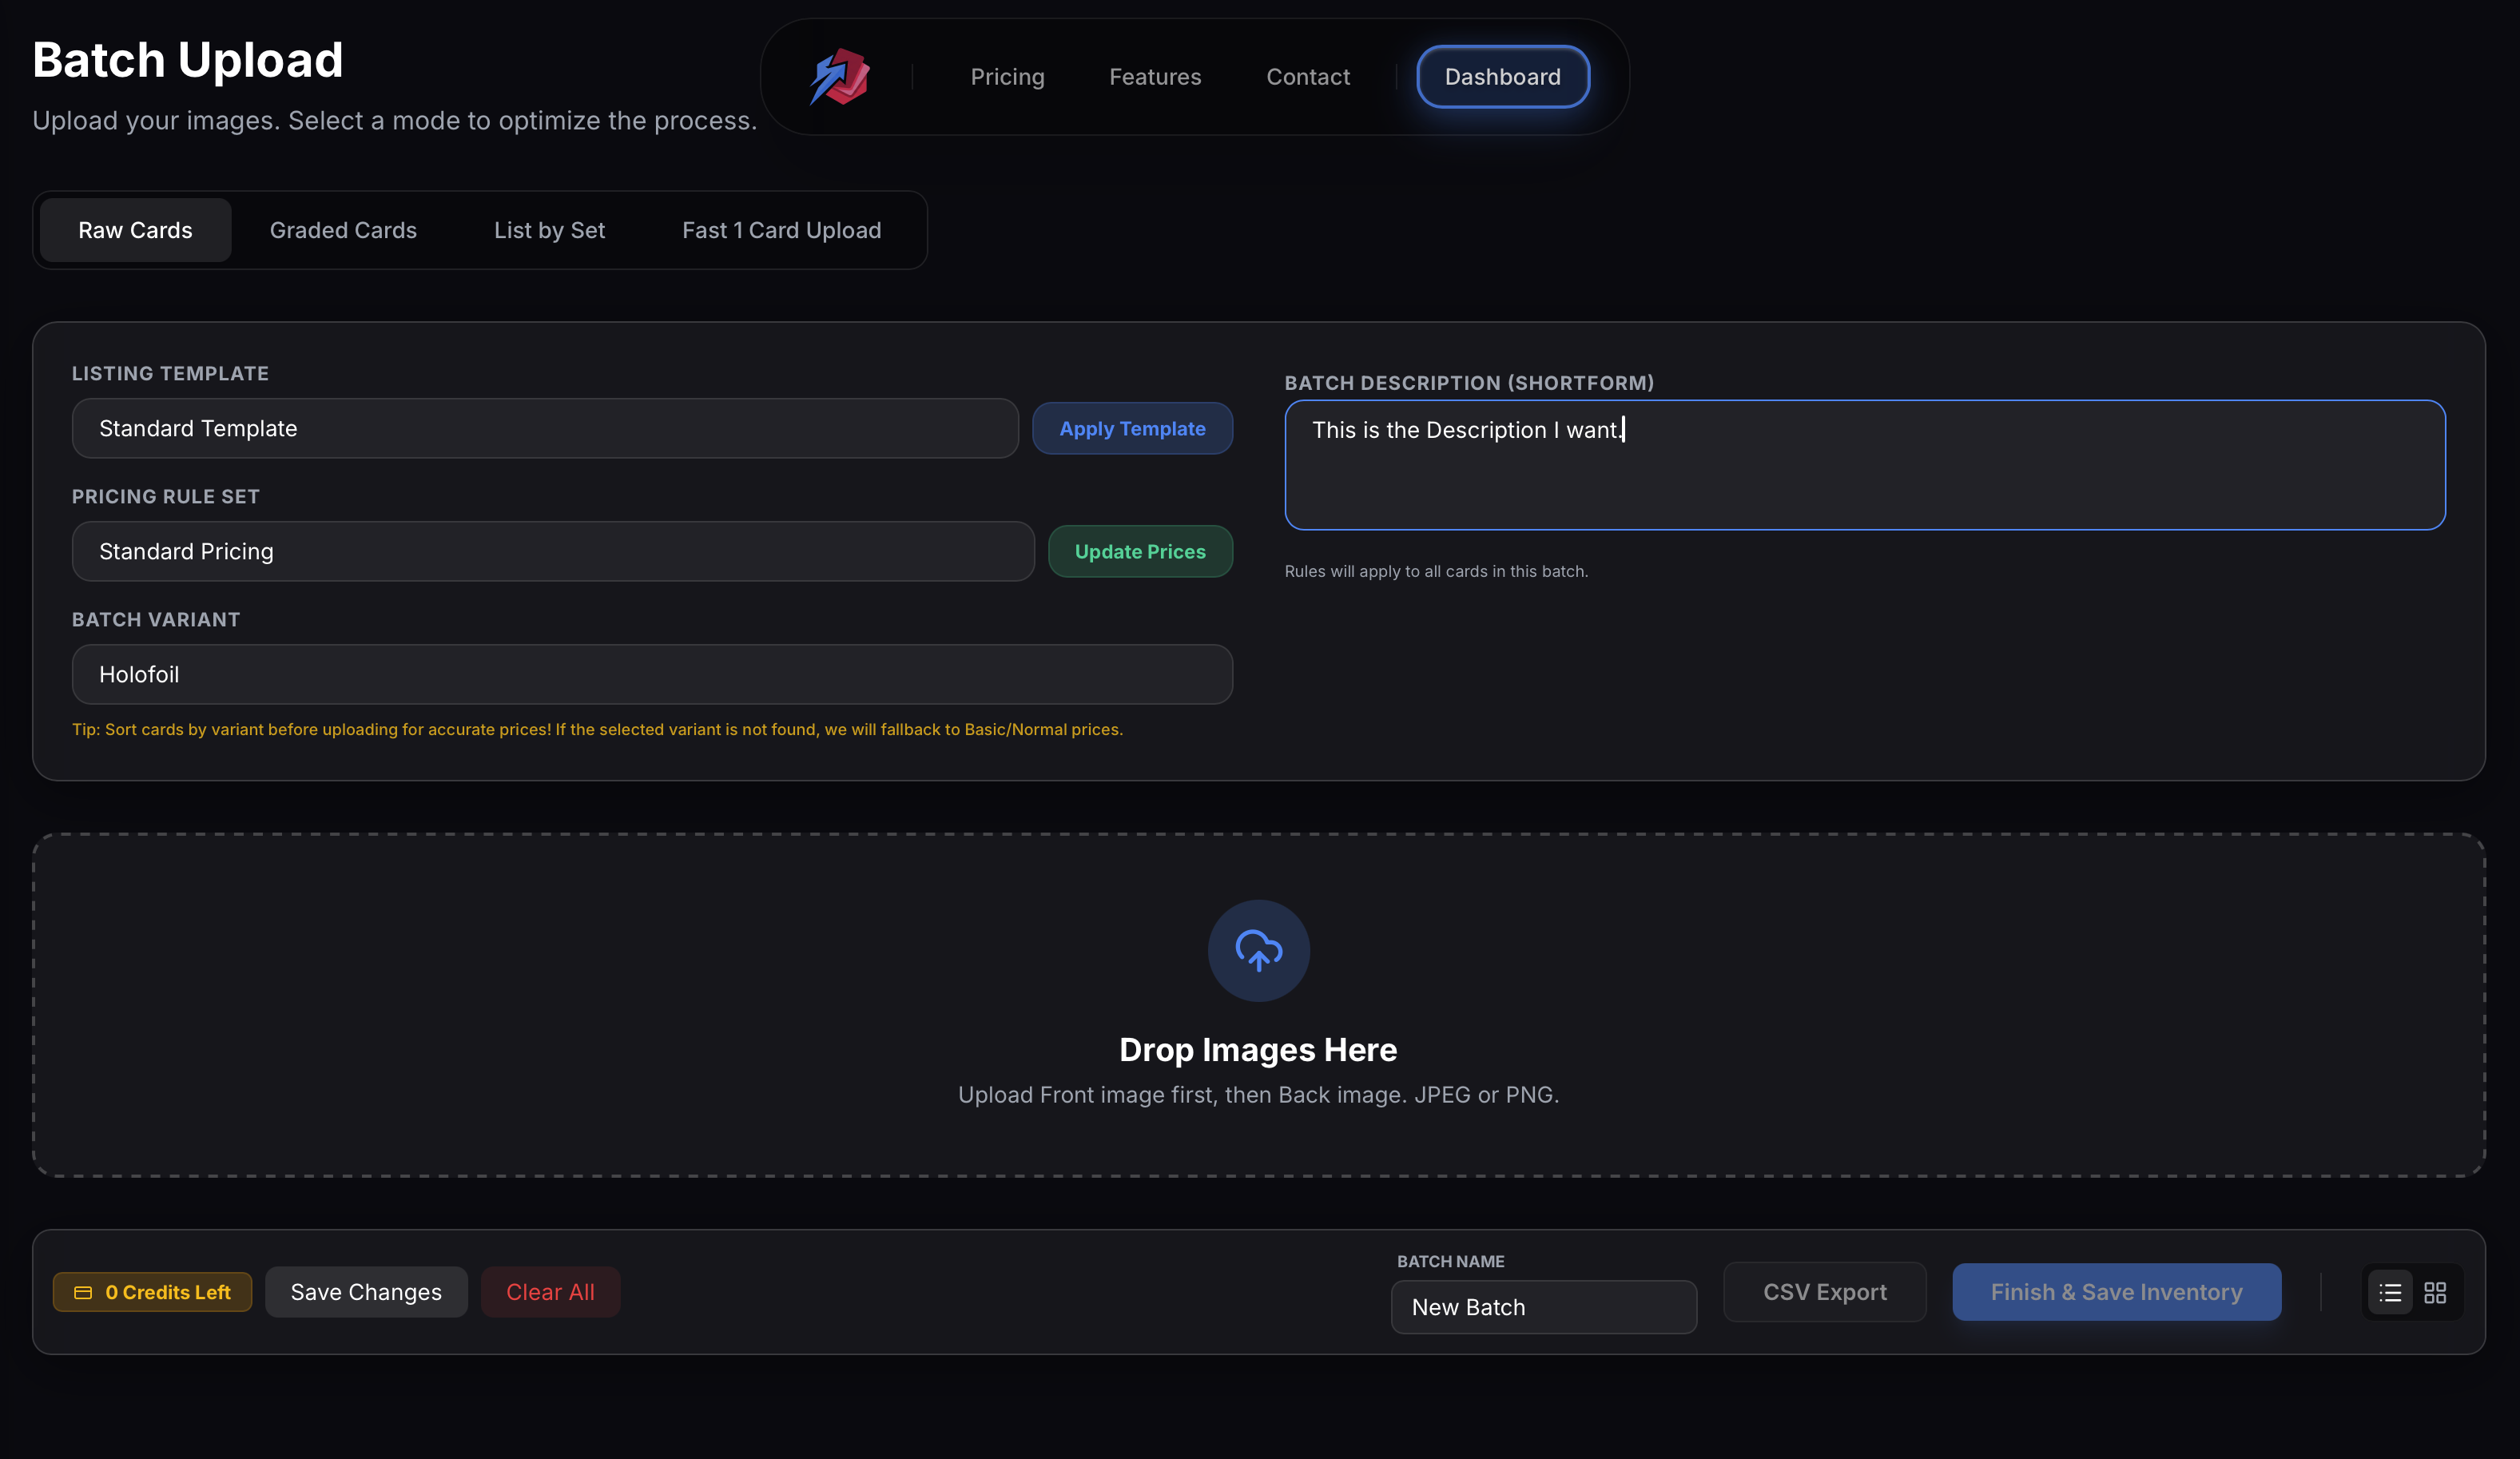Click the app logo icon in navbar
The image size is (2520, 1459).
click(x=839, y=77)
